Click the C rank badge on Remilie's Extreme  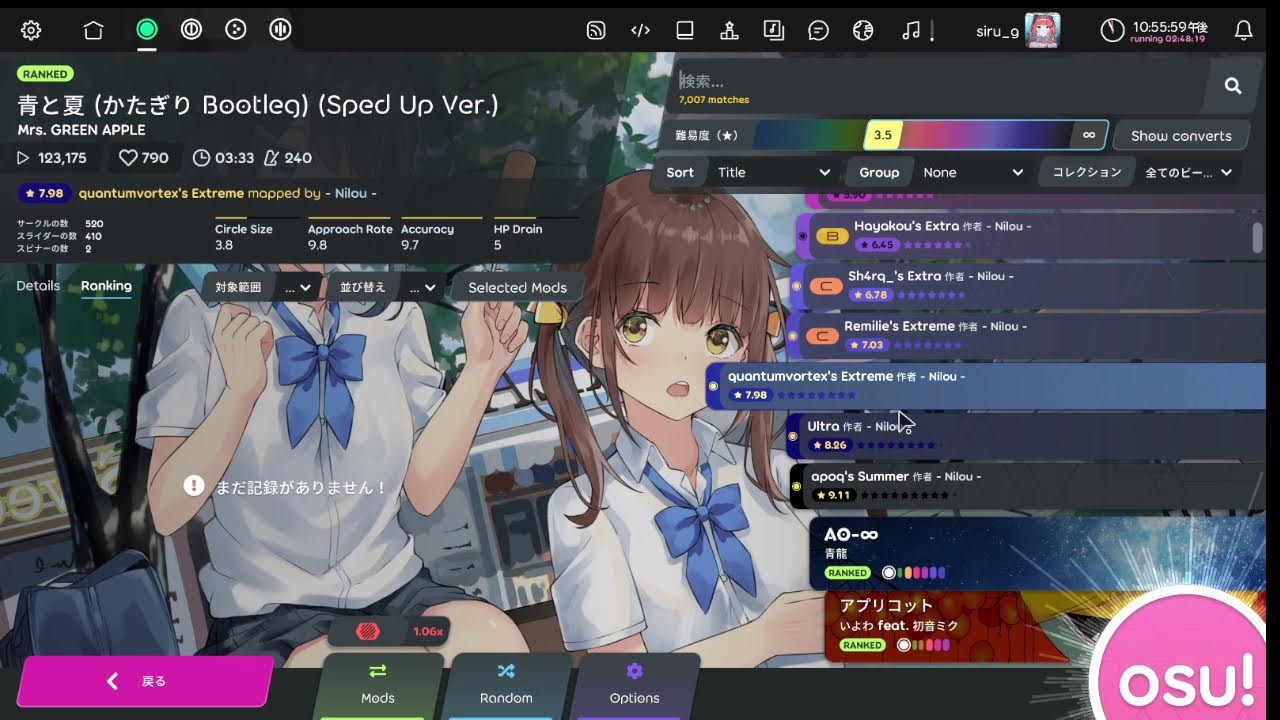[x=822, y=337]
